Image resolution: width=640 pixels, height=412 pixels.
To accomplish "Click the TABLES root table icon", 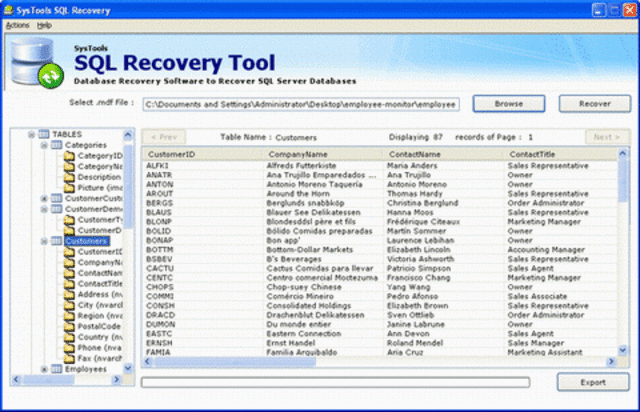I will click(x=44, y=134).
